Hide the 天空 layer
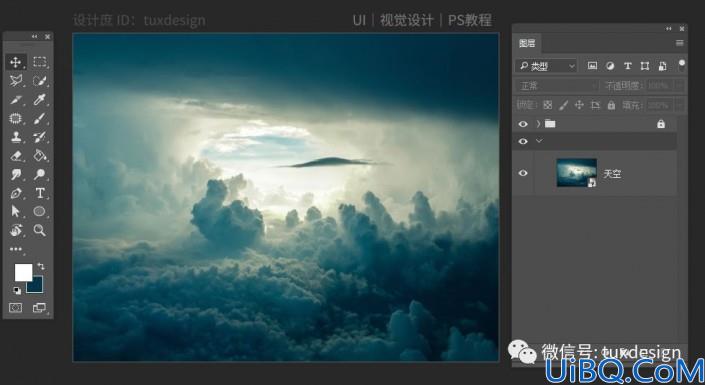This screenshot has width=705, height=385. pyautogui.click(x=523, y=173)
